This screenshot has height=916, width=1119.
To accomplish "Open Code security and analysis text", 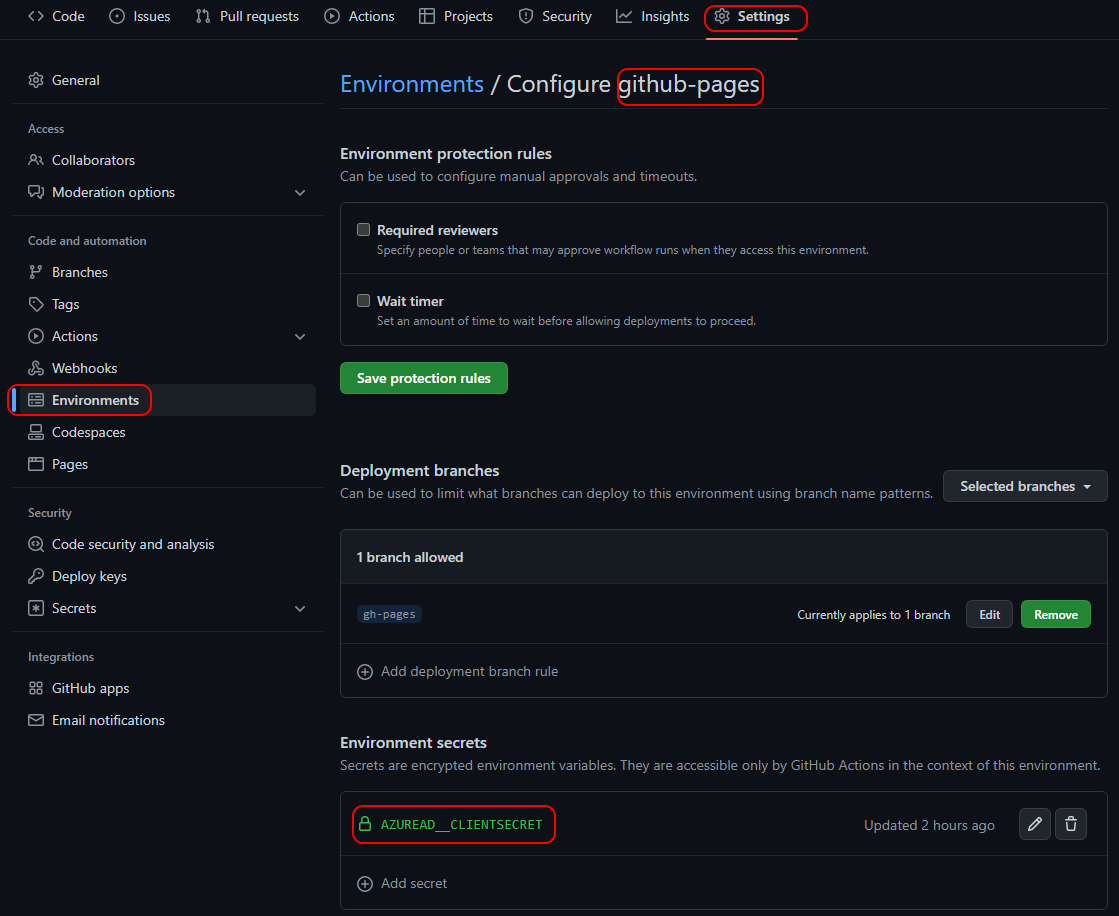I will point(133,544).
